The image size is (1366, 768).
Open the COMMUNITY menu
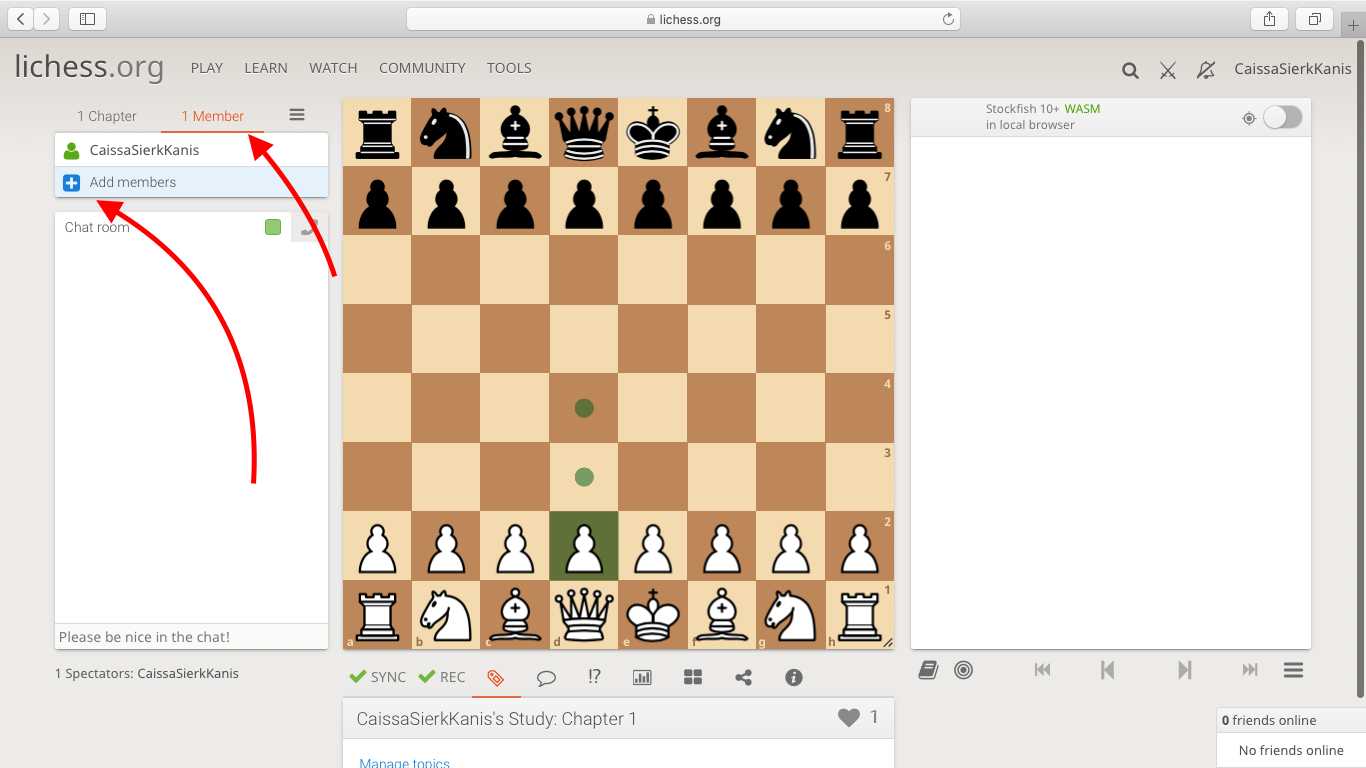coord(422,68)
